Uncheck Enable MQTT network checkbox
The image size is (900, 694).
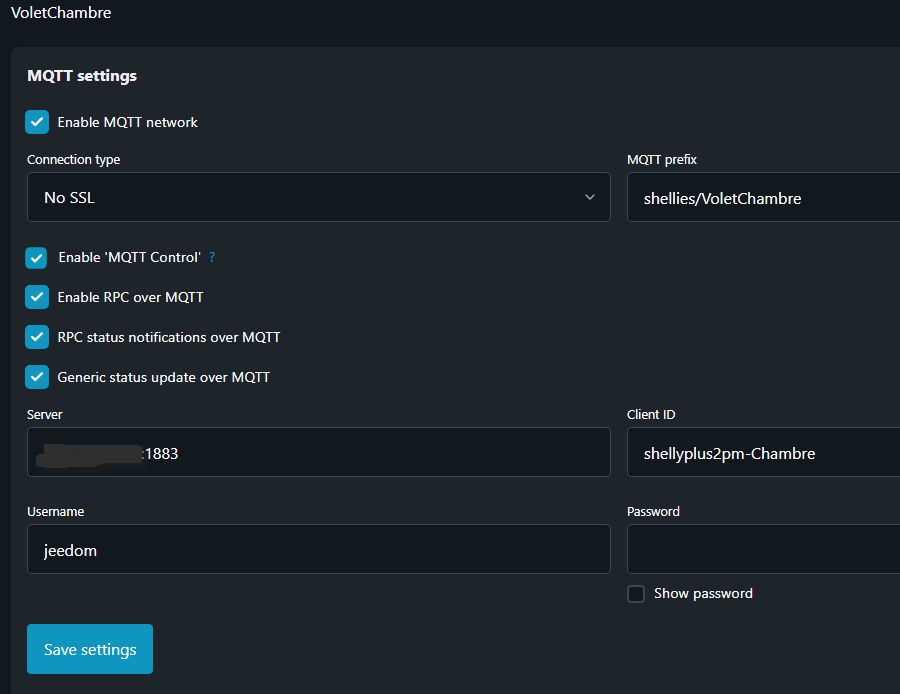pyautogui.click(x=37, y=122)
